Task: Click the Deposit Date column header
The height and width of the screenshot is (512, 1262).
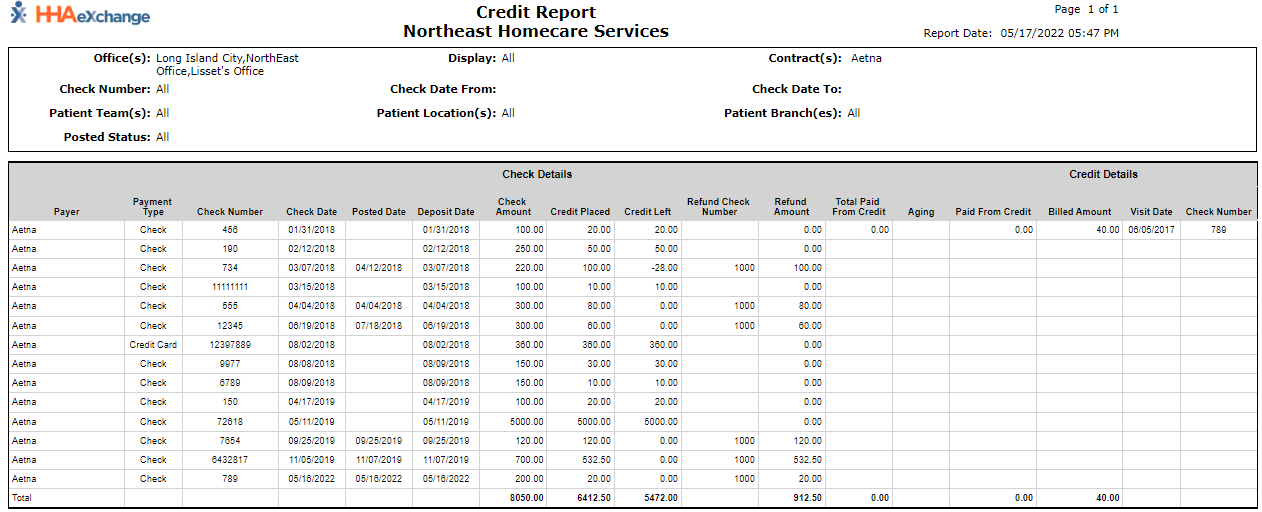Action: coord(446,212)
